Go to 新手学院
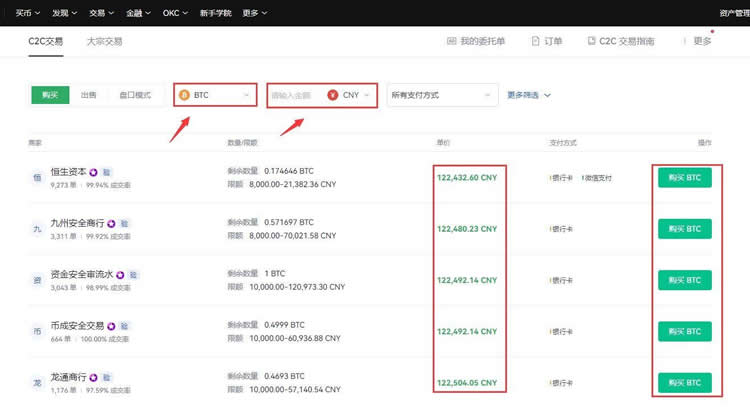Screen dimensions: 750x407 pyautogui.click(x=215, y=13)
